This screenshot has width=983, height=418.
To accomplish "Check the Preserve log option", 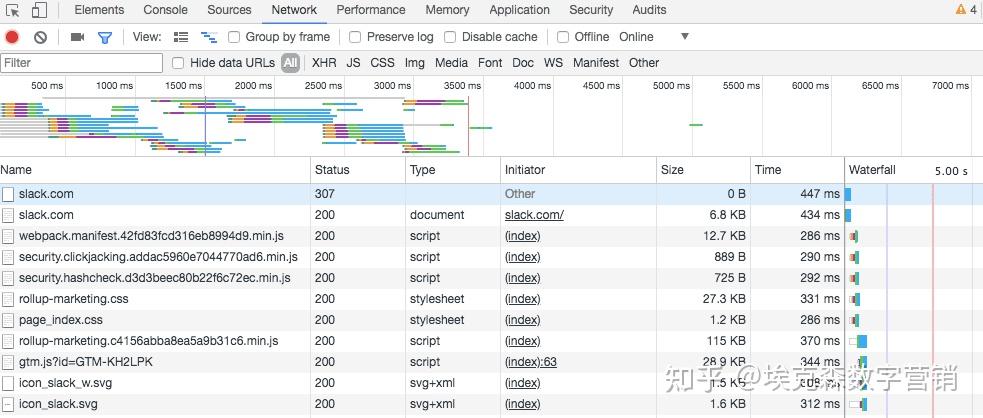I will tap(355, 37).
